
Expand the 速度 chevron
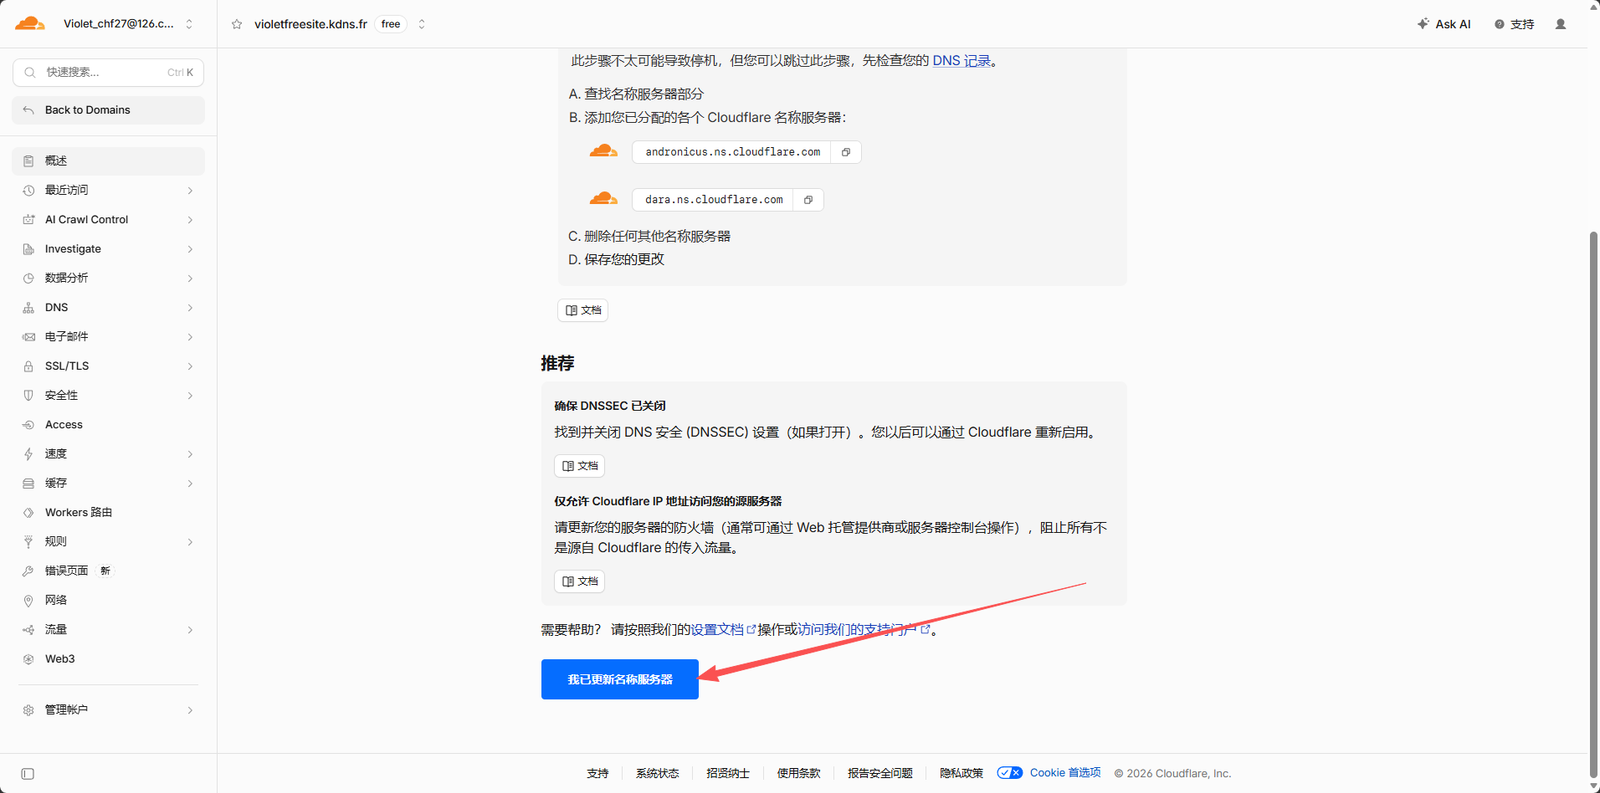(190, 454)
